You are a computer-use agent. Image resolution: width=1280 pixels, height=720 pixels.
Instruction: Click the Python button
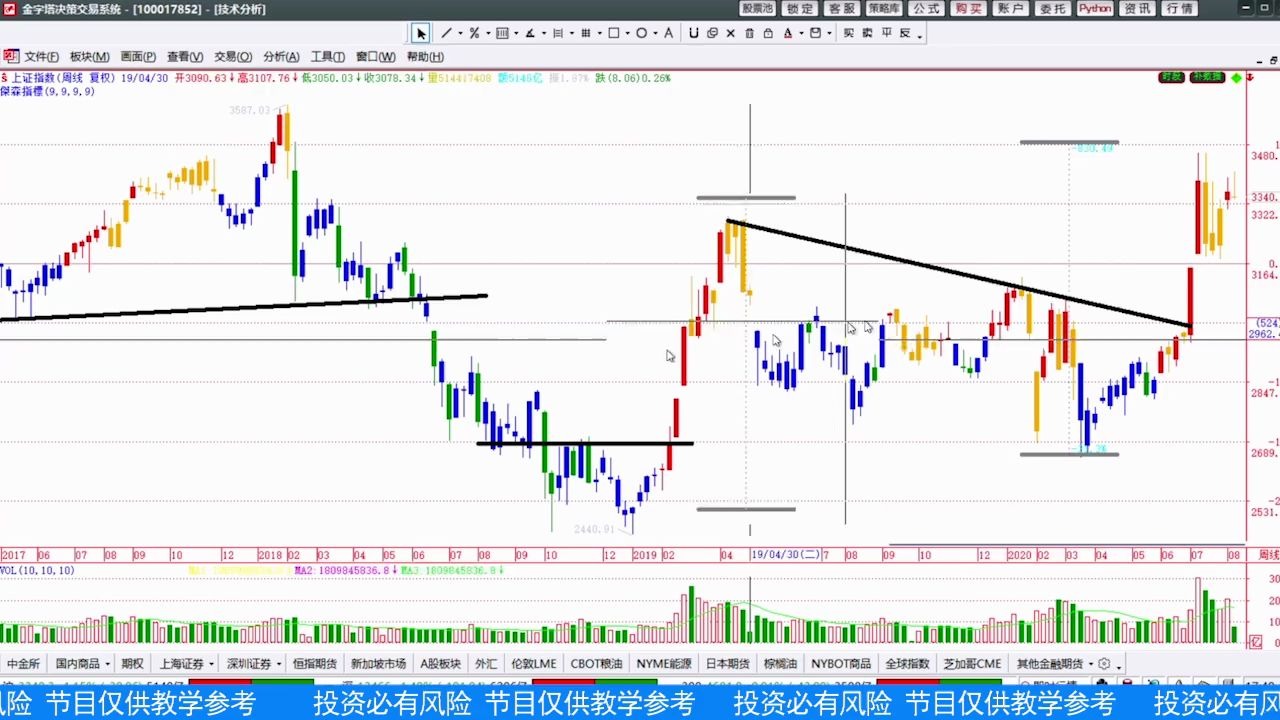(1095, 8)
